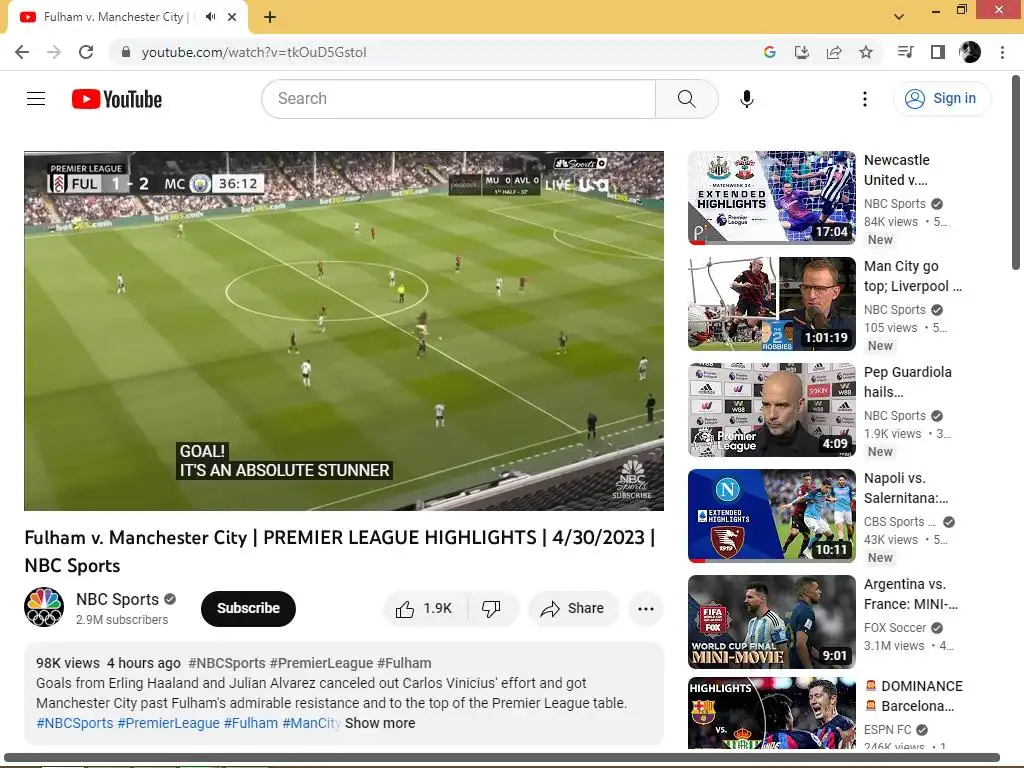Open YouTube settings three-dot menu
Screen dimensions: 1024x768
pos(865,99)
